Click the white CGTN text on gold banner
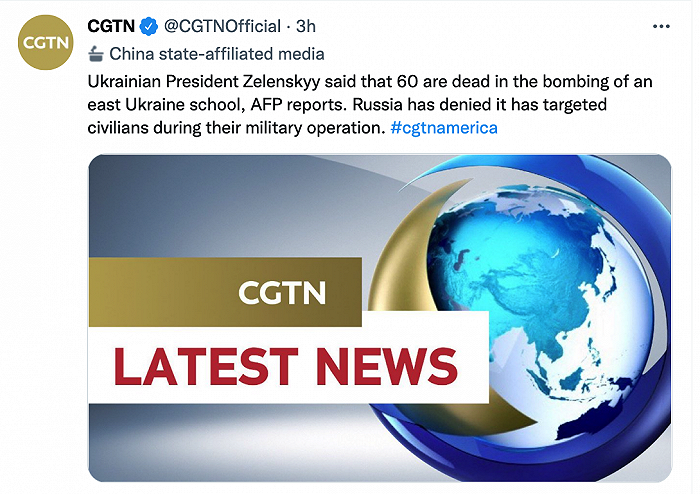The width and height of the screenshot is (700, 494). coord(283,292)
